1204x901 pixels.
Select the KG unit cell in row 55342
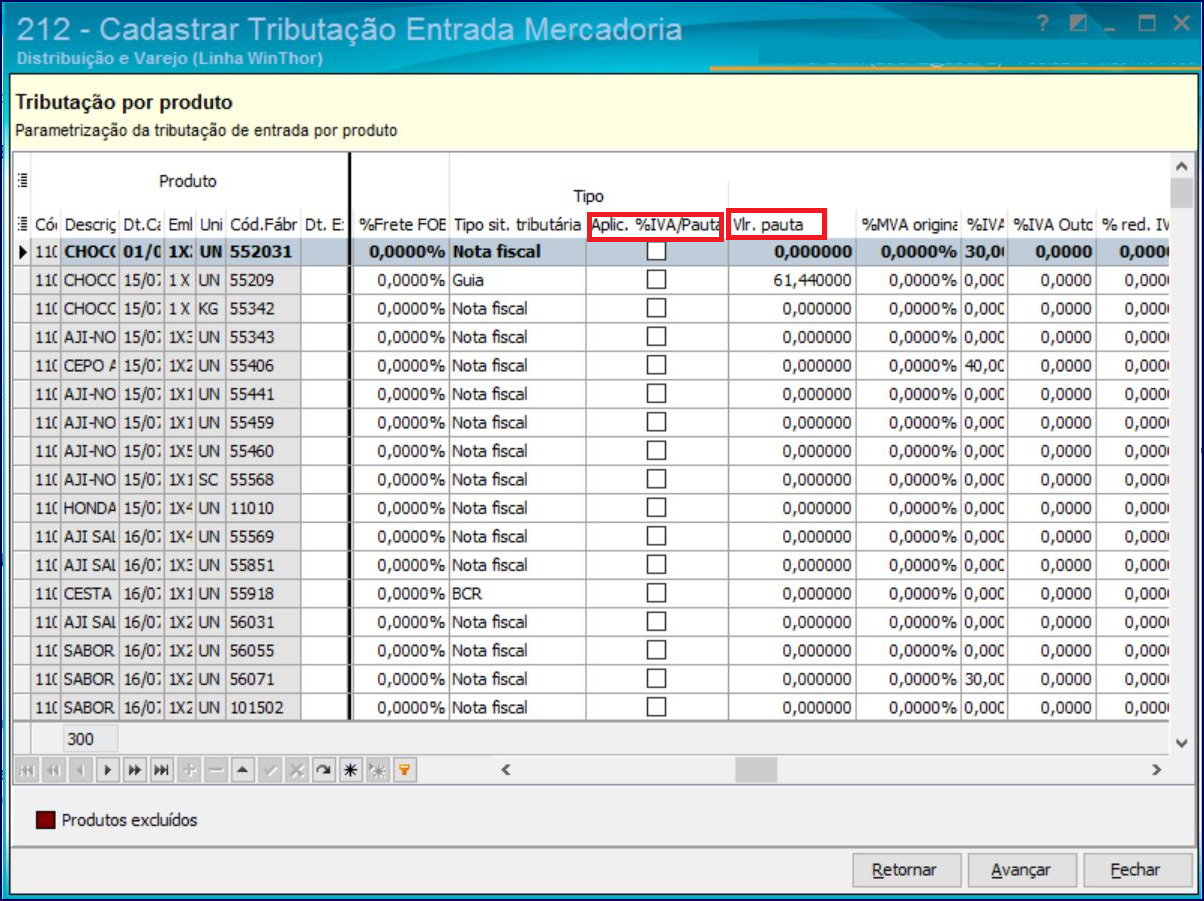point(210,308)
